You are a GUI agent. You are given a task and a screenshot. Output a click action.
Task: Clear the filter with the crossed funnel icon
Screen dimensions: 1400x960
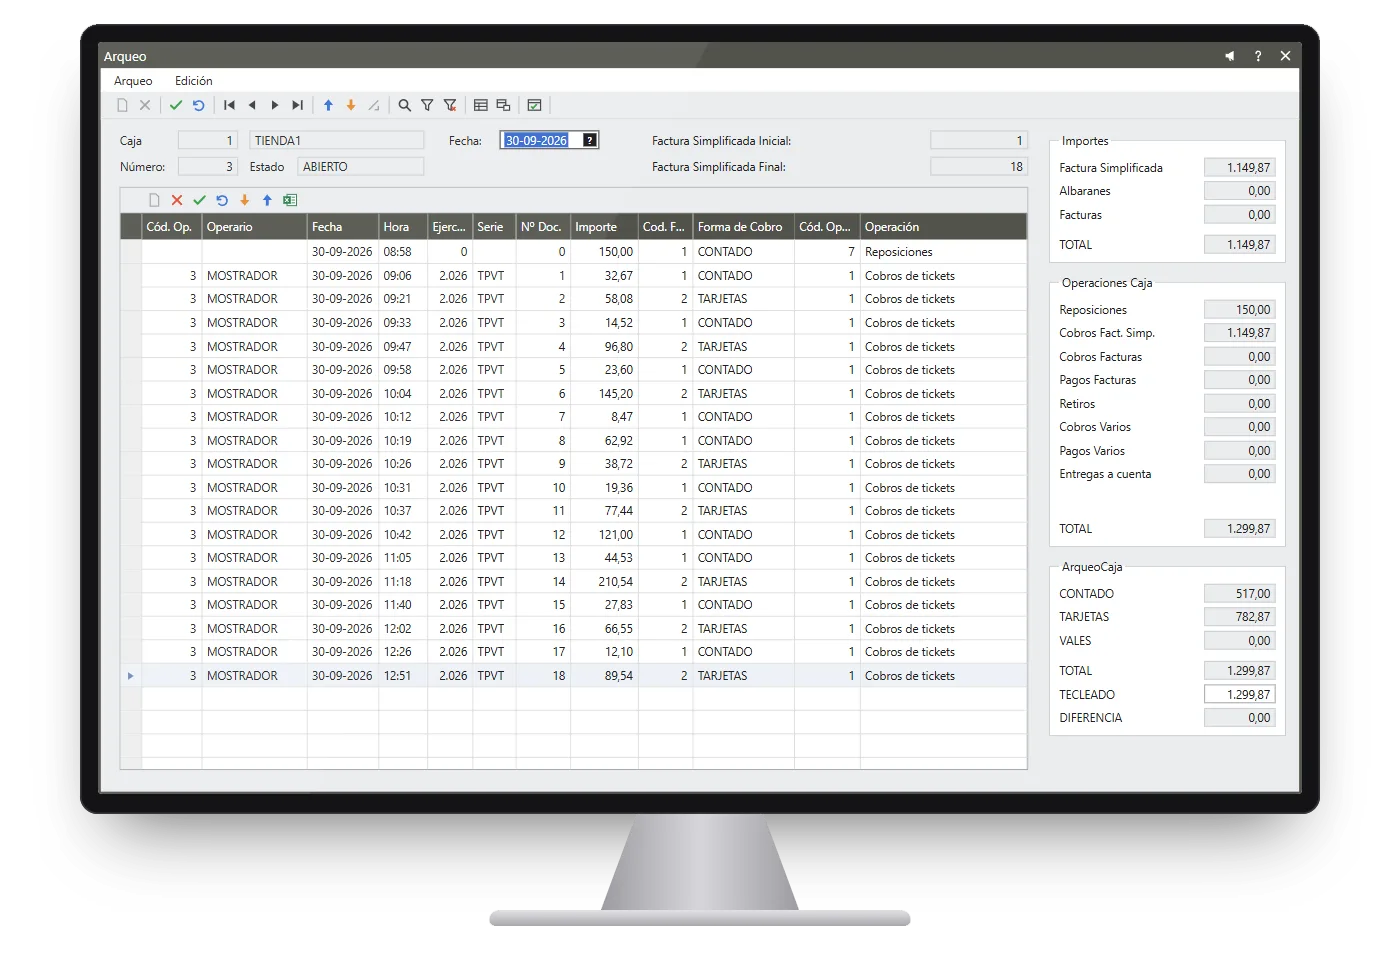click(x=450, y=105)
